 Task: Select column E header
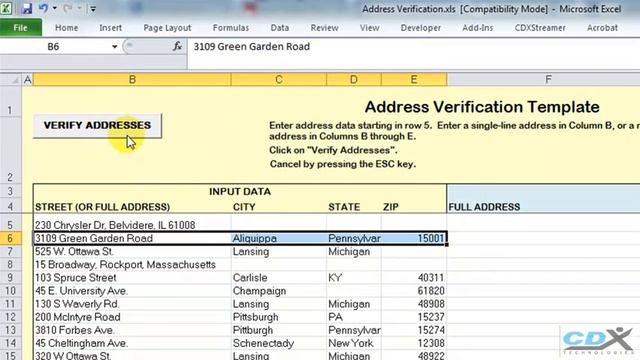pyautogui.click(x=414, y=79)
